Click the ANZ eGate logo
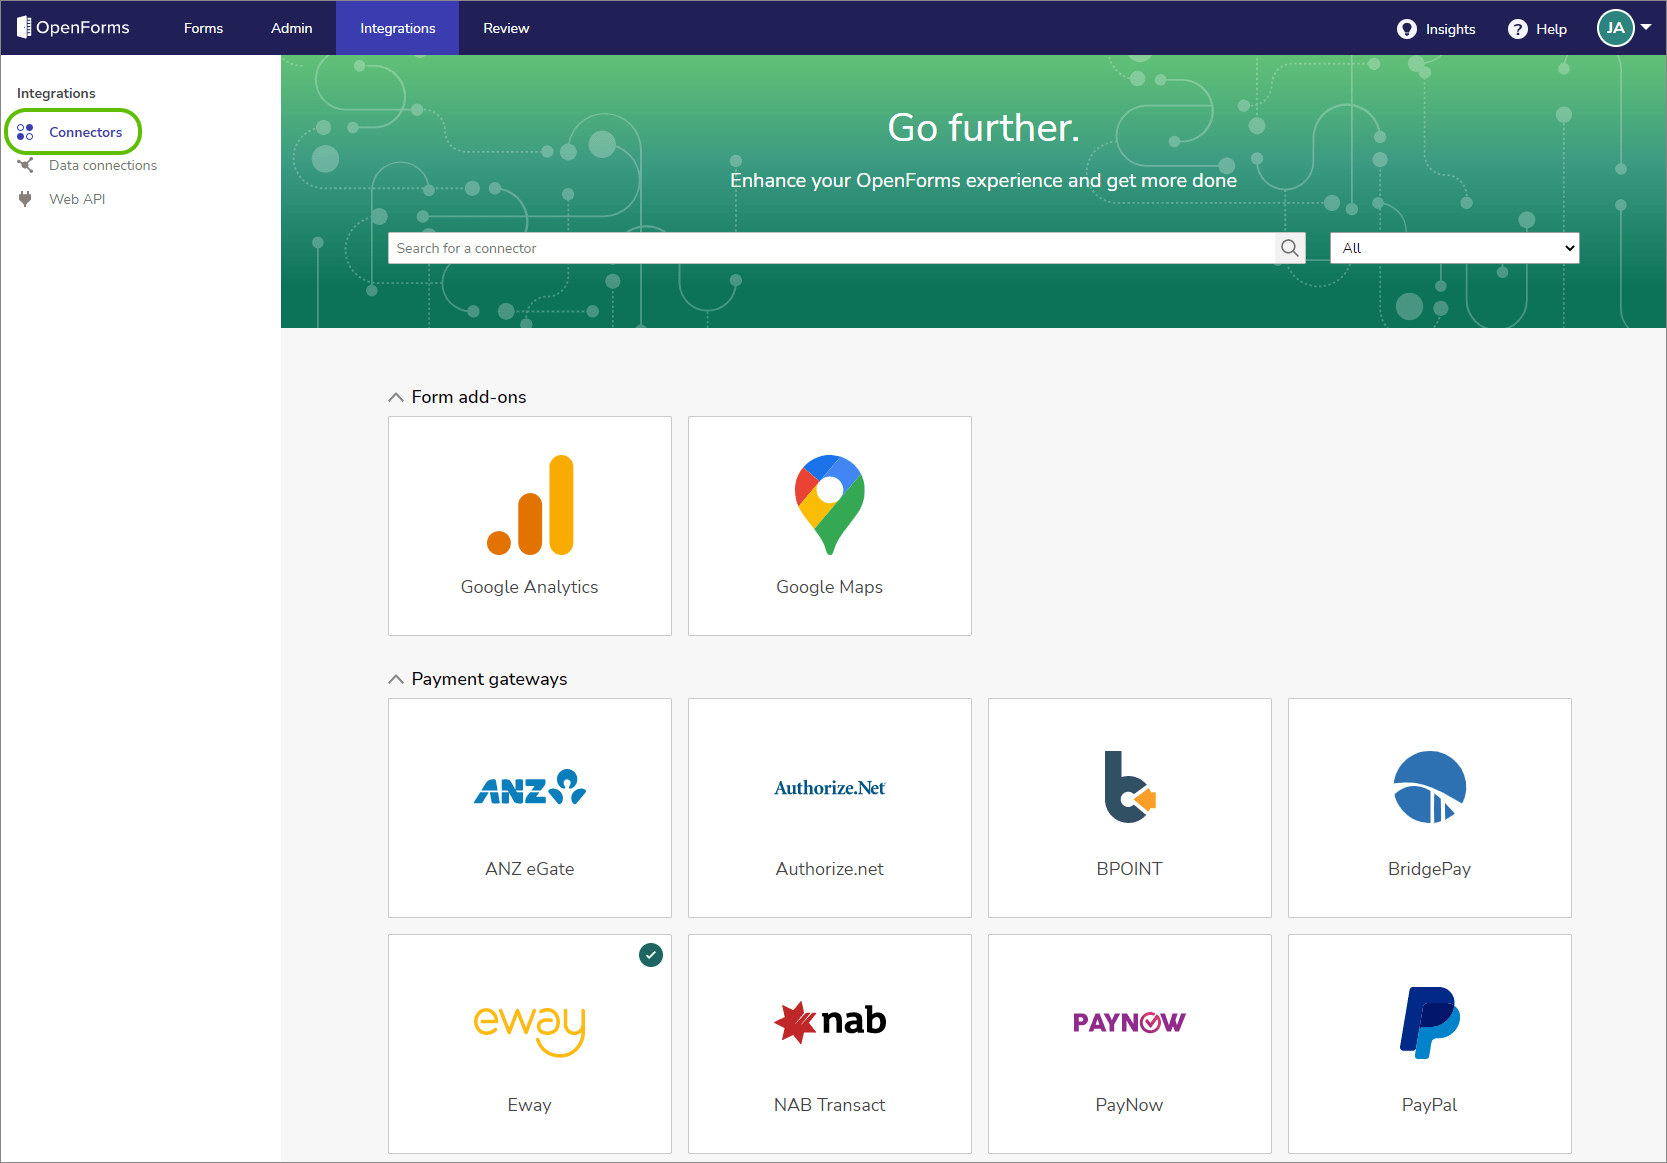The image size is (1667, 1163). pyautogui.click(x=530, y=787)
